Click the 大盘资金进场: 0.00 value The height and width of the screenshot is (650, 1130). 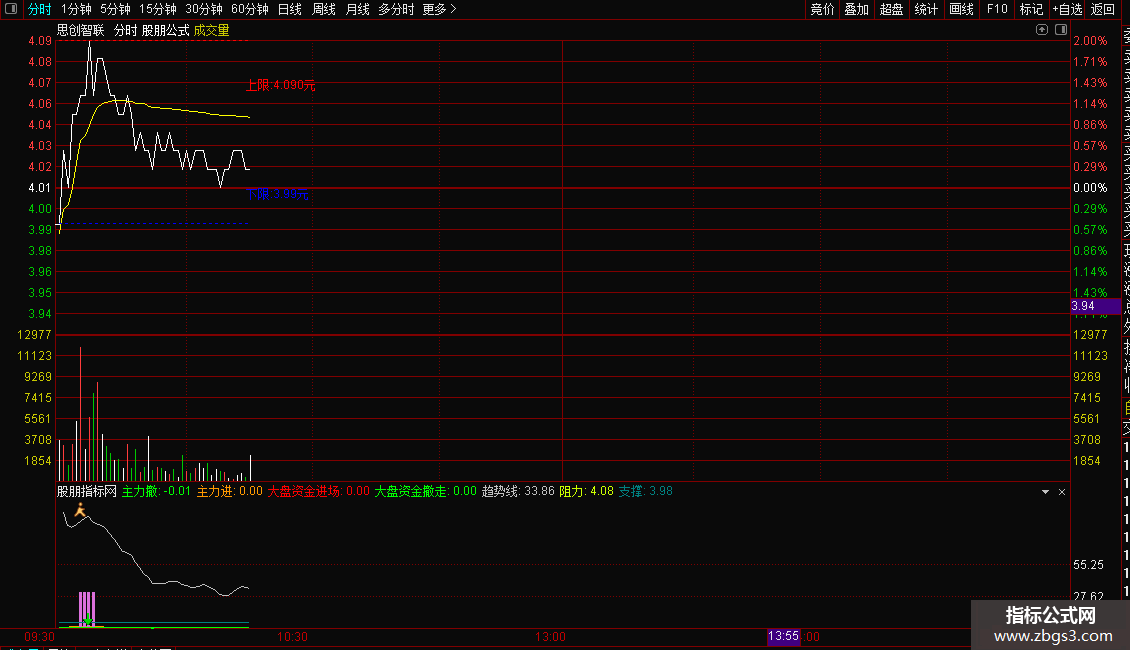click(319, 491)
